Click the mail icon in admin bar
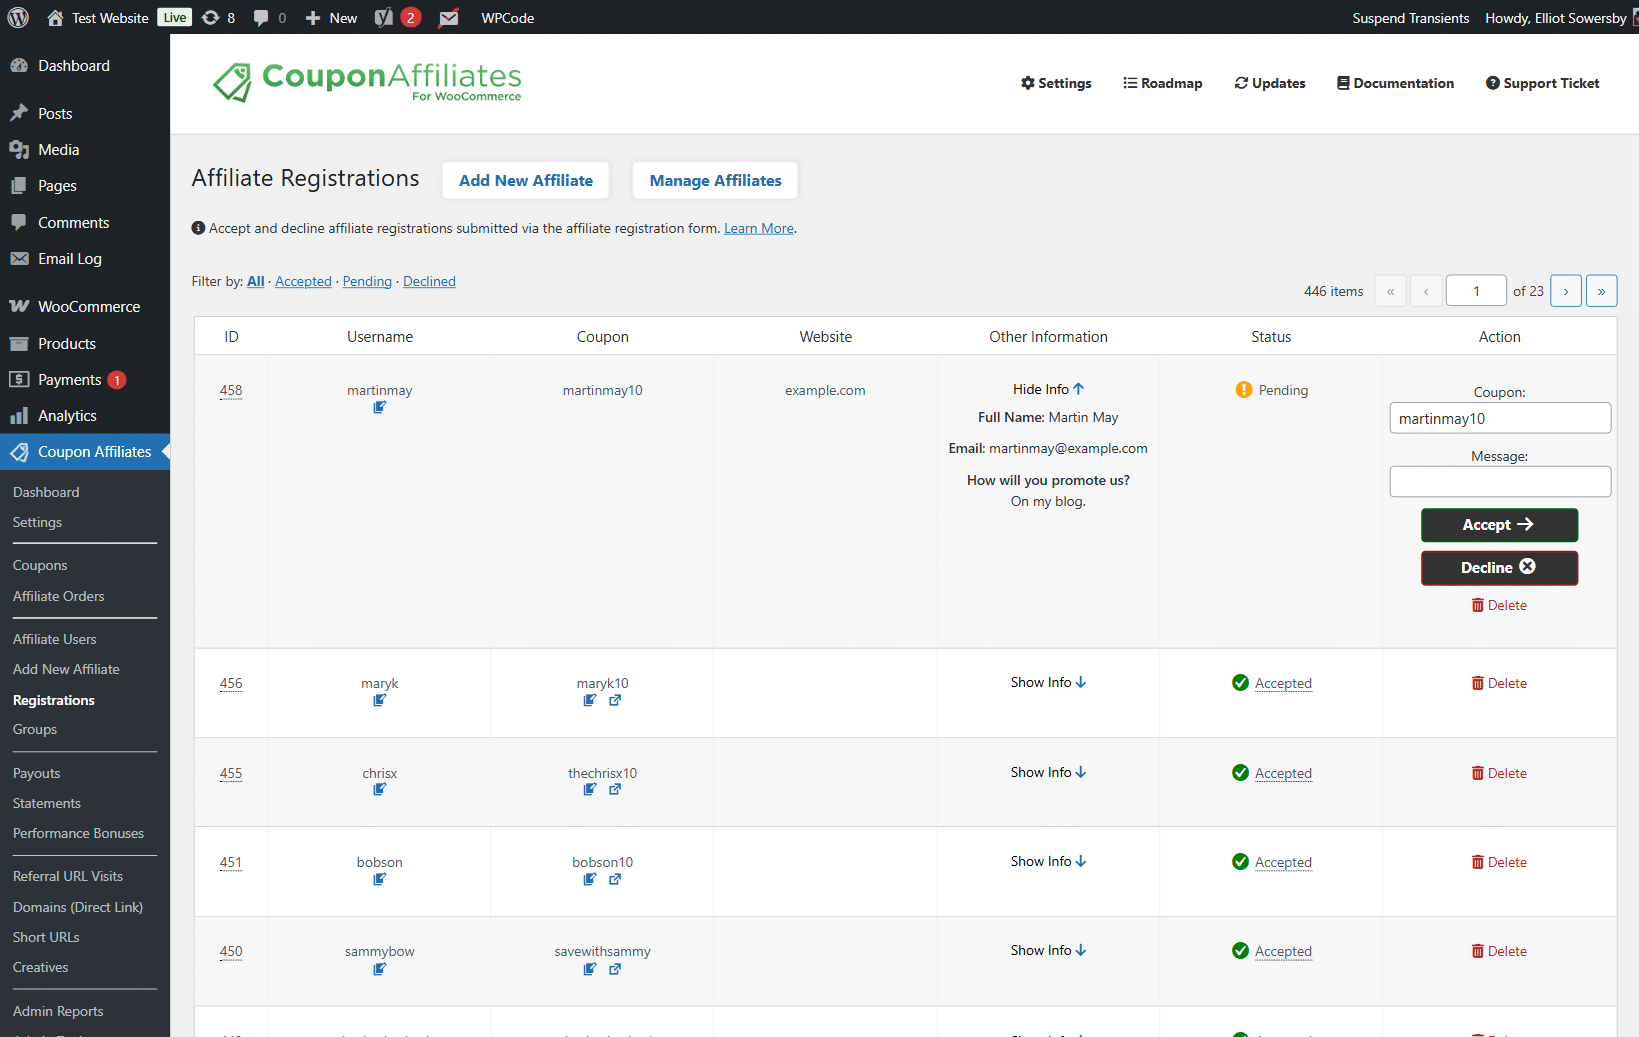 pos(449,18)
